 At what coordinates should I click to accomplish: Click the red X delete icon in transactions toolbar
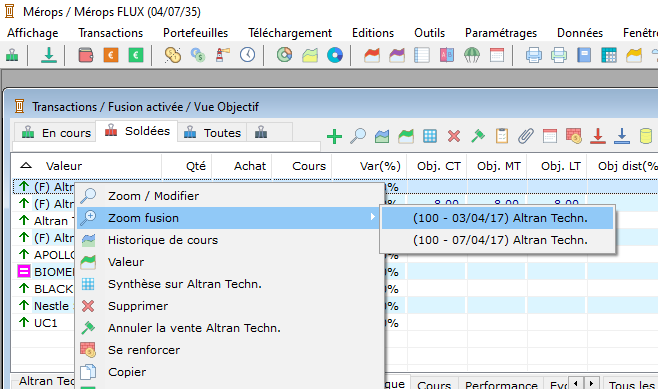[x=454, y=136]
